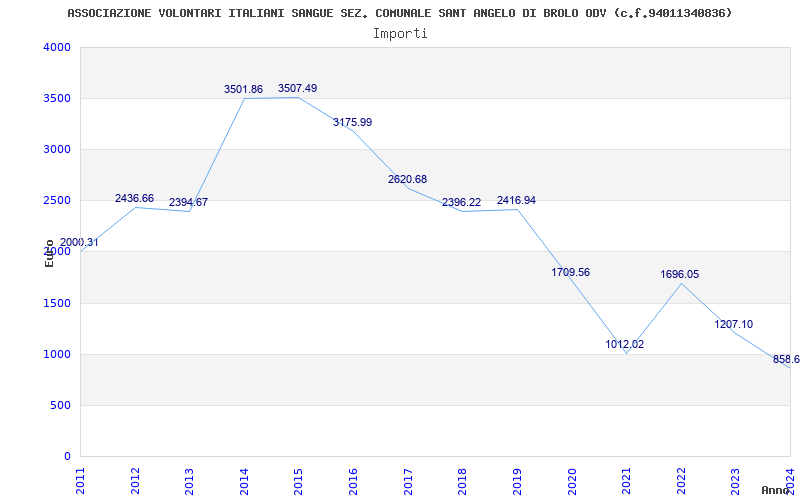
Task: Select the 3501.86 point label
Action: [x=243, y=89]
